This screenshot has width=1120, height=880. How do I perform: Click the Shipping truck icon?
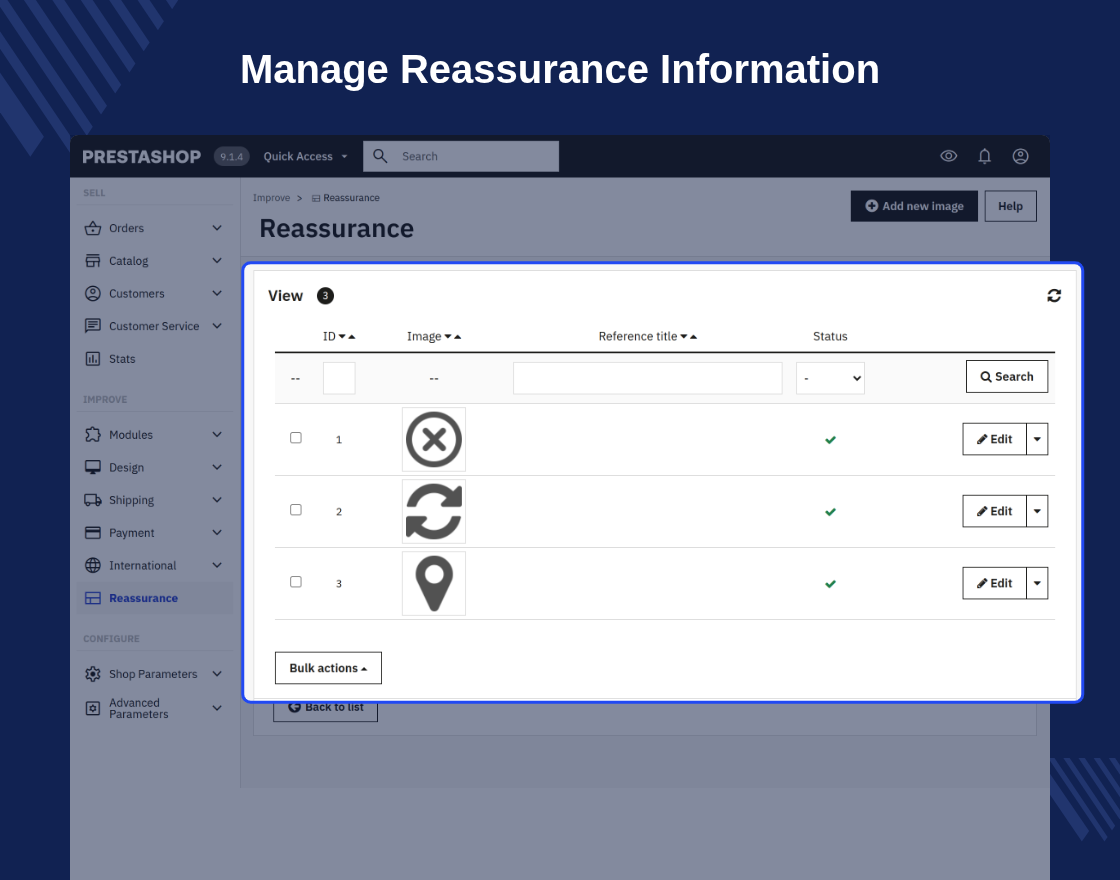point(93,500)
